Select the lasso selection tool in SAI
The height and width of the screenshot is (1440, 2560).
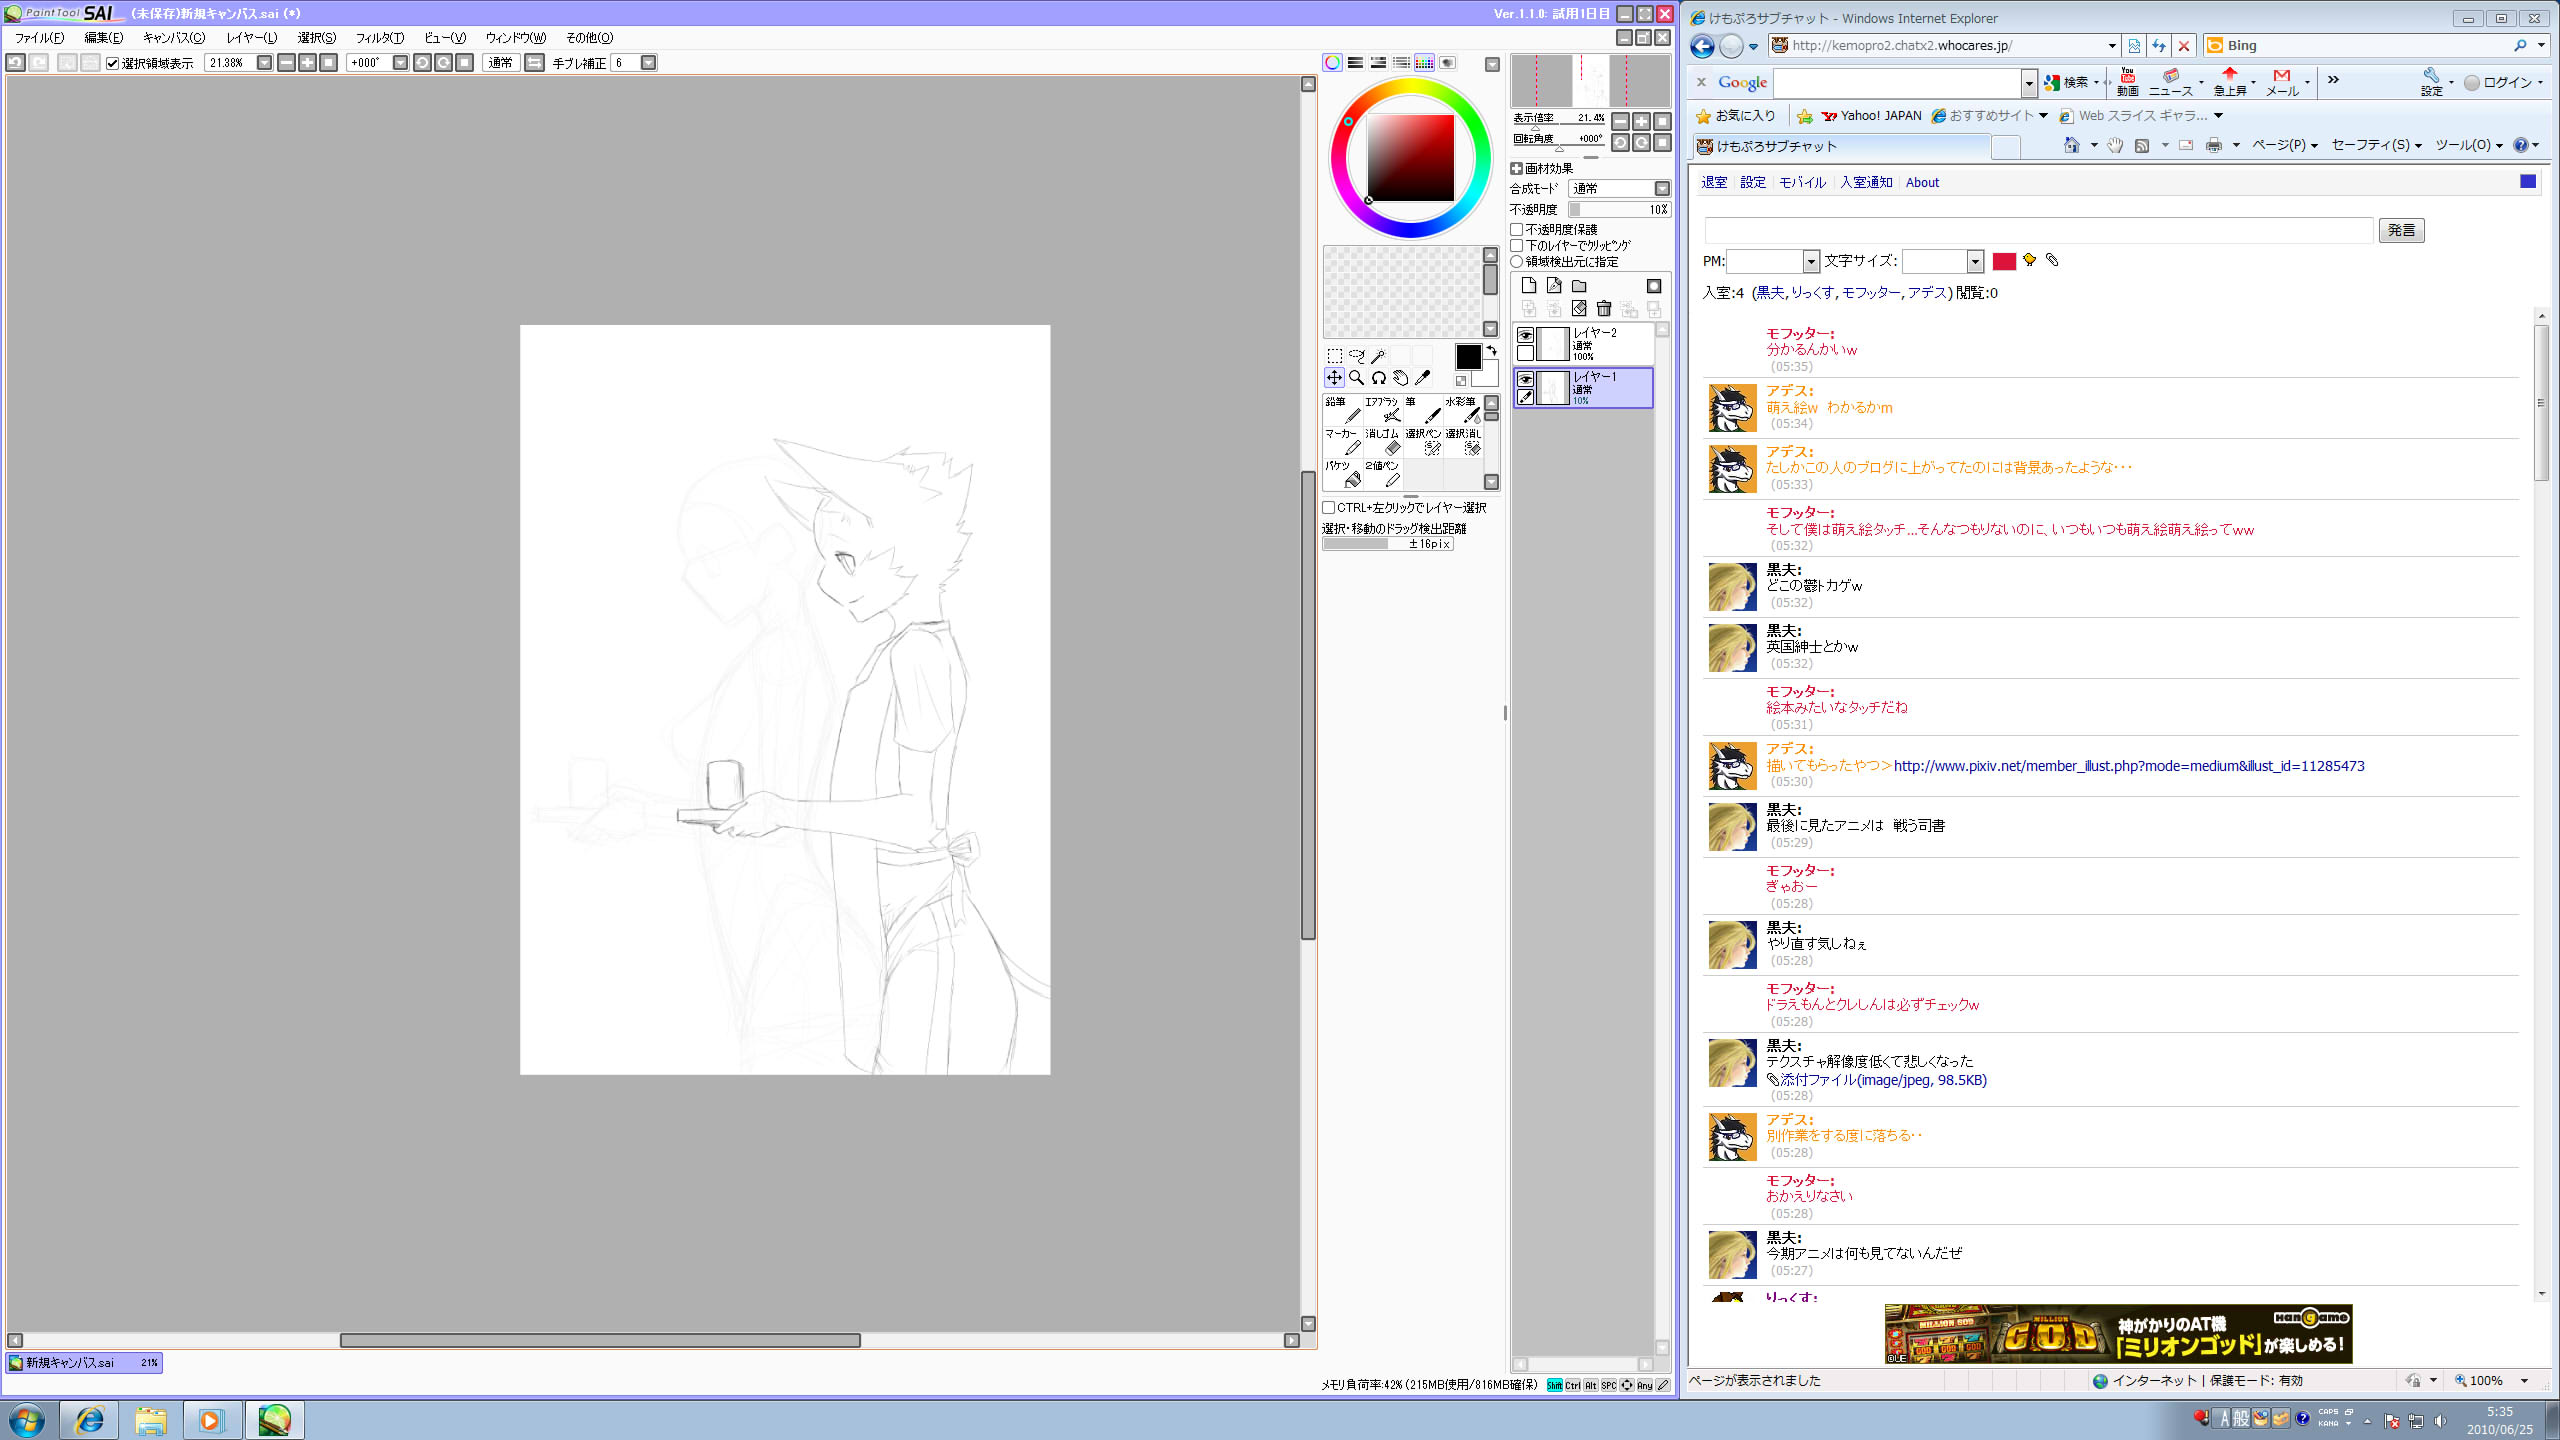1356,356
